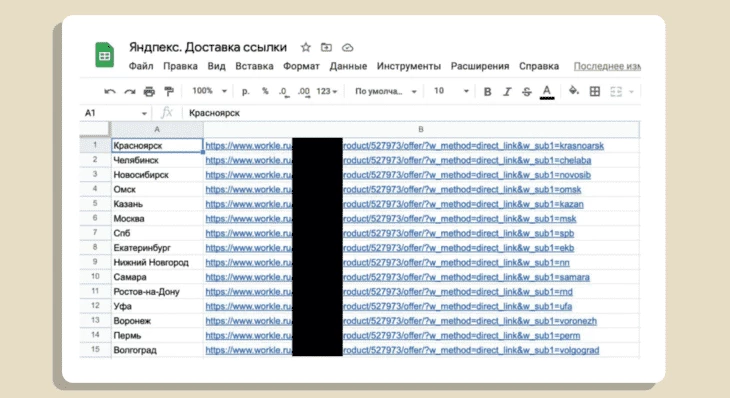The height and width of the screenshot is (398, 730).
Task: Open the A1 name box dropdown
Action: point(144,113)
